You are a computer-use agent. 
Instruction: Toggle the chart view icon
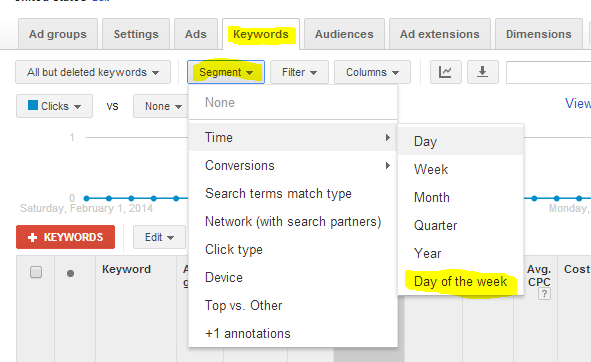point(446,72)
